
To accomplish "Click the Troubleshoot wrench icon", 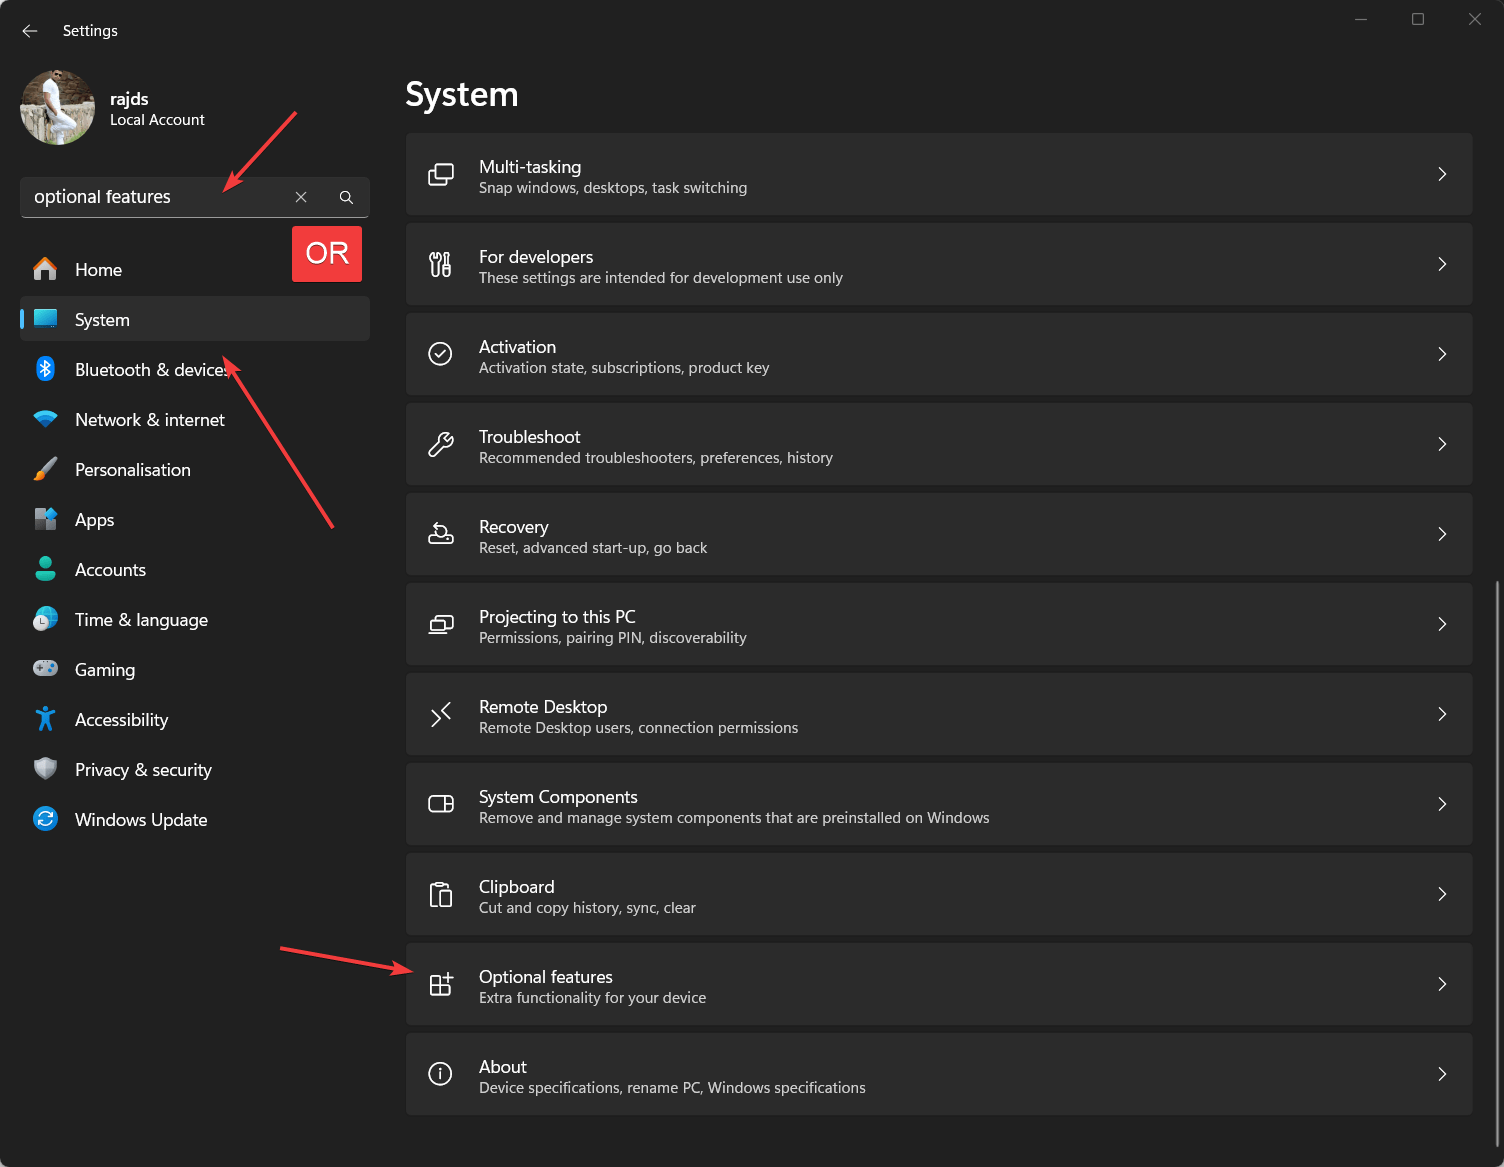I will click(x=440, y=444).
